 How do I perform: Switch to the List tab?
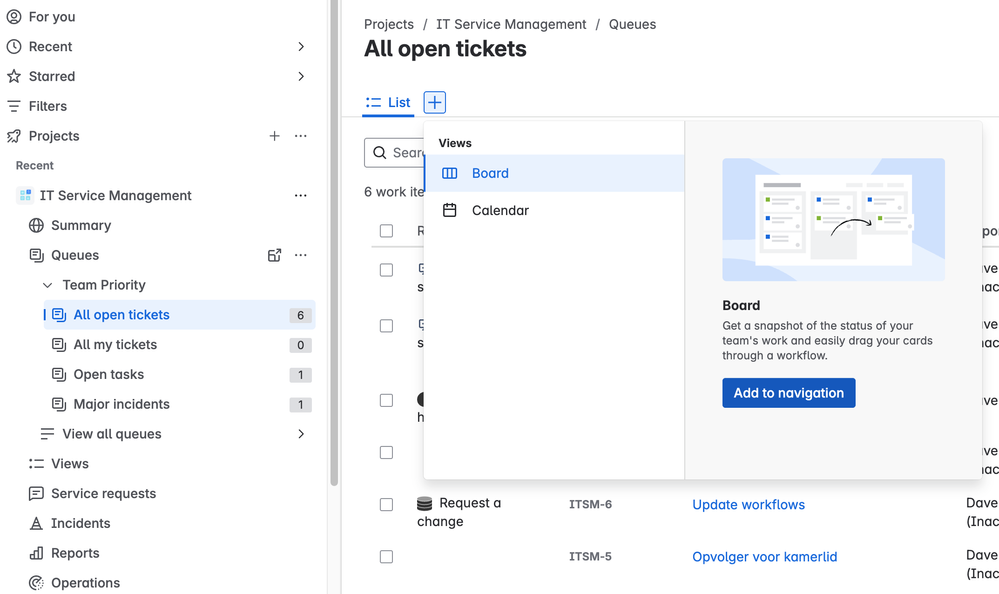click(388, 102)
